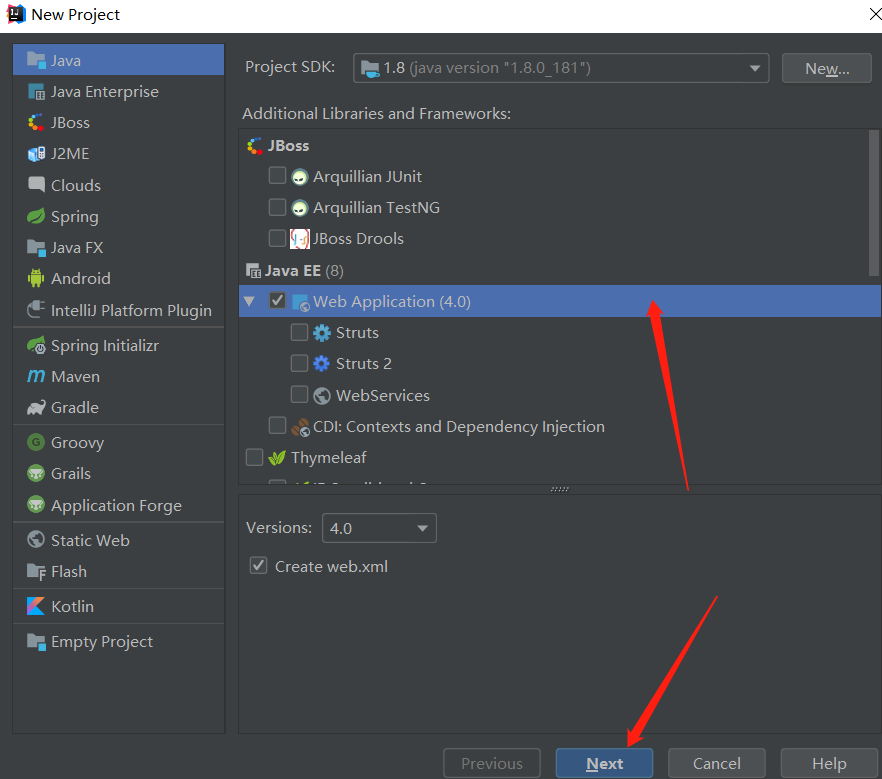Click the IntelliJ Platform Plugin icon
Viewport: 882px width, 779px height.
[36, 310]
